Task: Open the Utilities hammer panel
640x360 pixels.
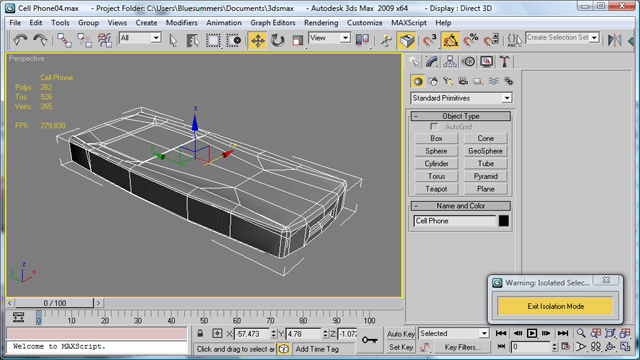Action: click(504, 62)
